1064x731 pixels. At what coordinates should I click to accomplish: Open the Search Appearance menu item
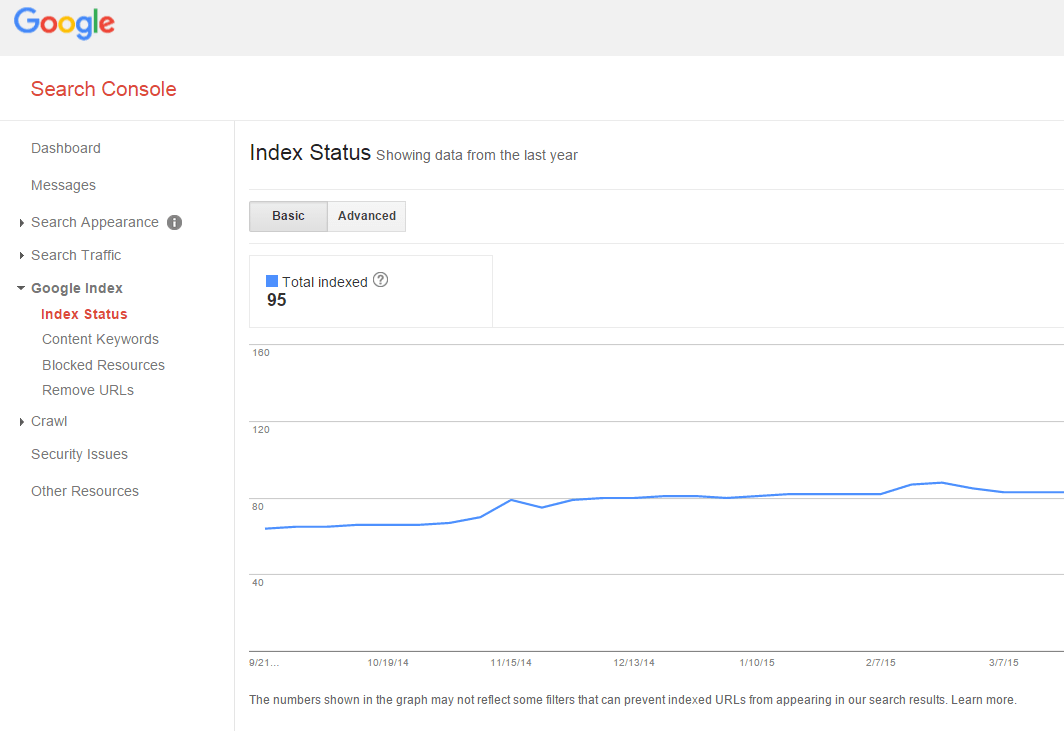click(94, 222)
